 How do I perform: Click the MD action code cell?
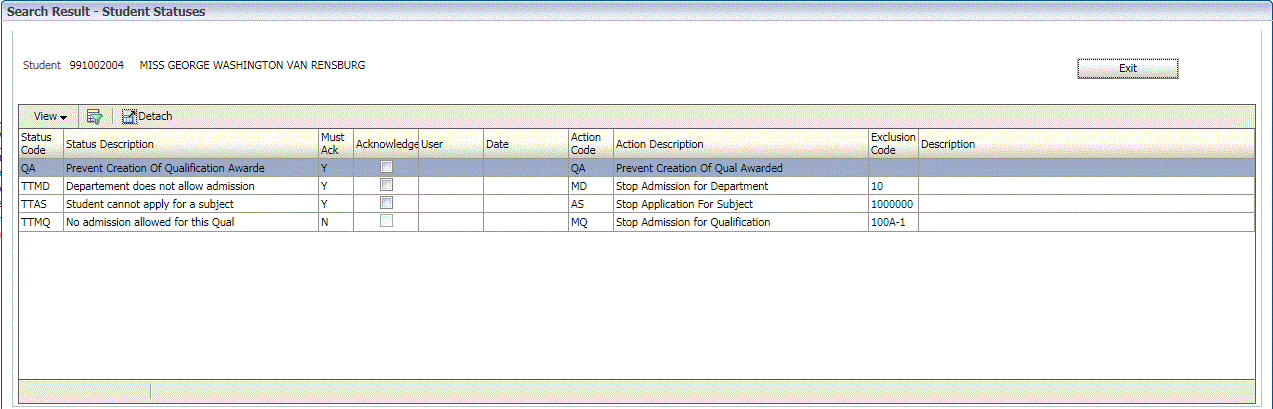pos(591,186)
